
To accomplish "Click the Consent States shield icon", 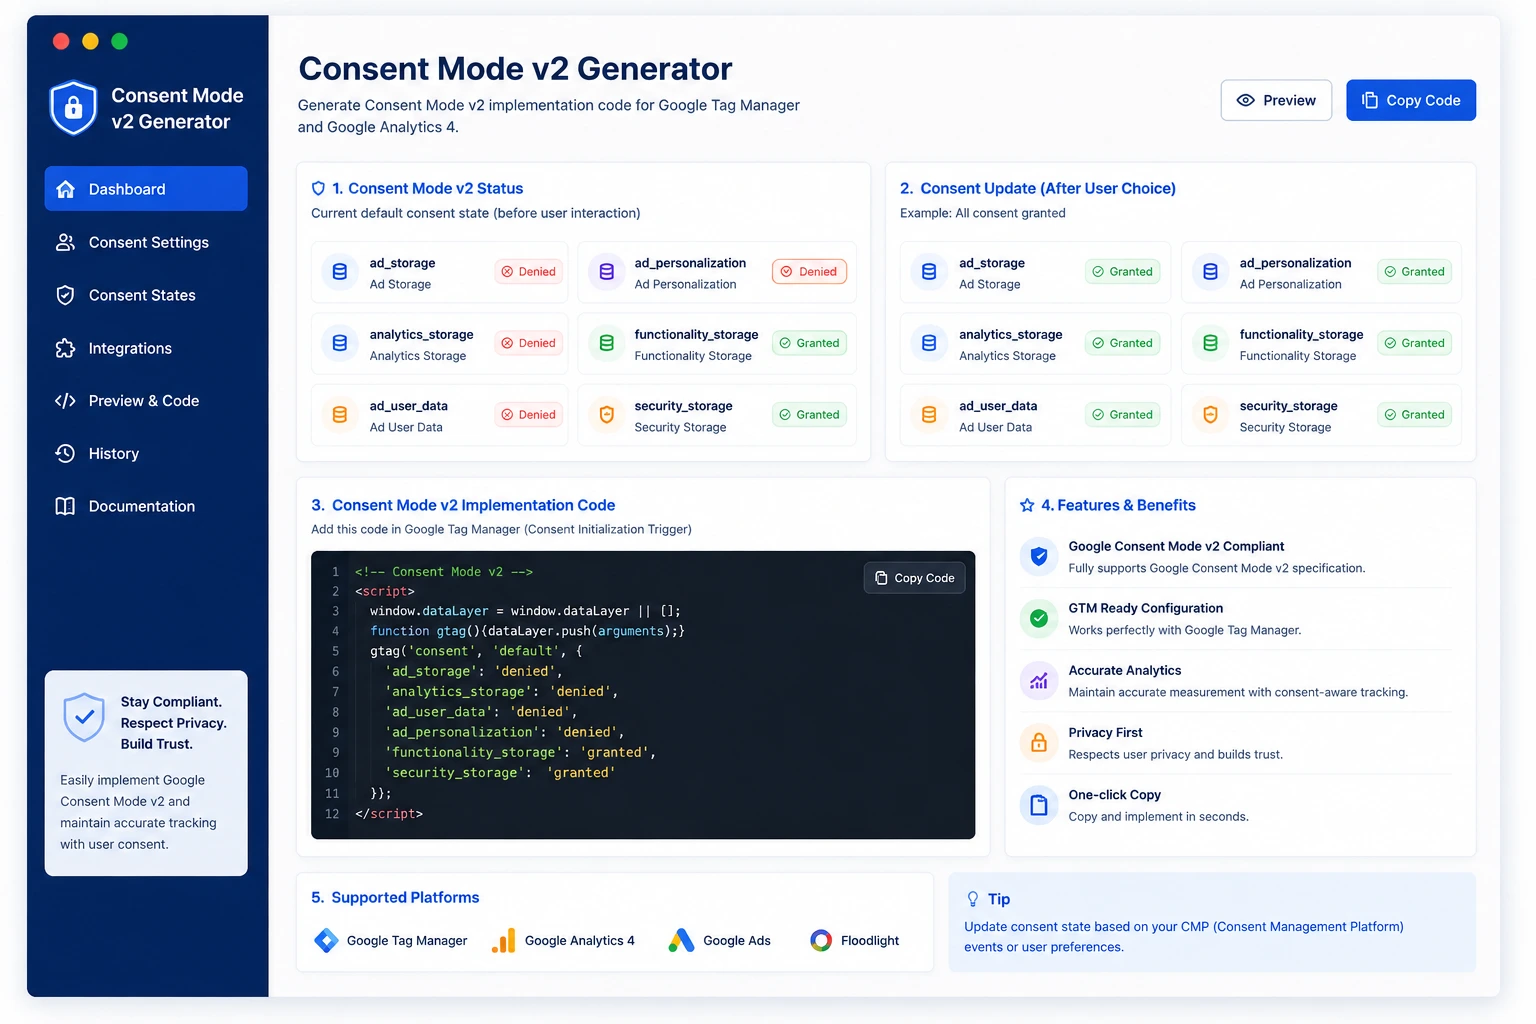I will point(66,295).
